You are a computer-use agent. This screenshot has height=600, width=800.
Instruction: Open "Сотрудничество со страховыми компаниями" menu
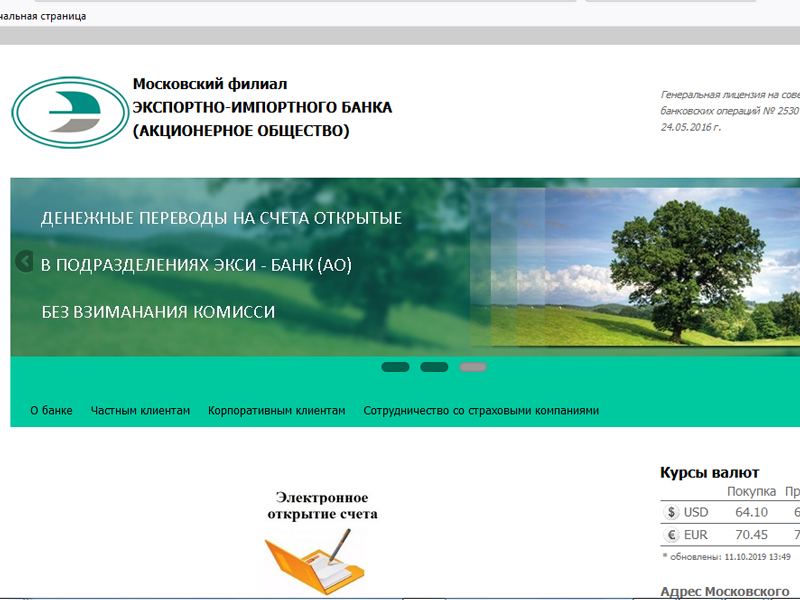coord(481,411)
